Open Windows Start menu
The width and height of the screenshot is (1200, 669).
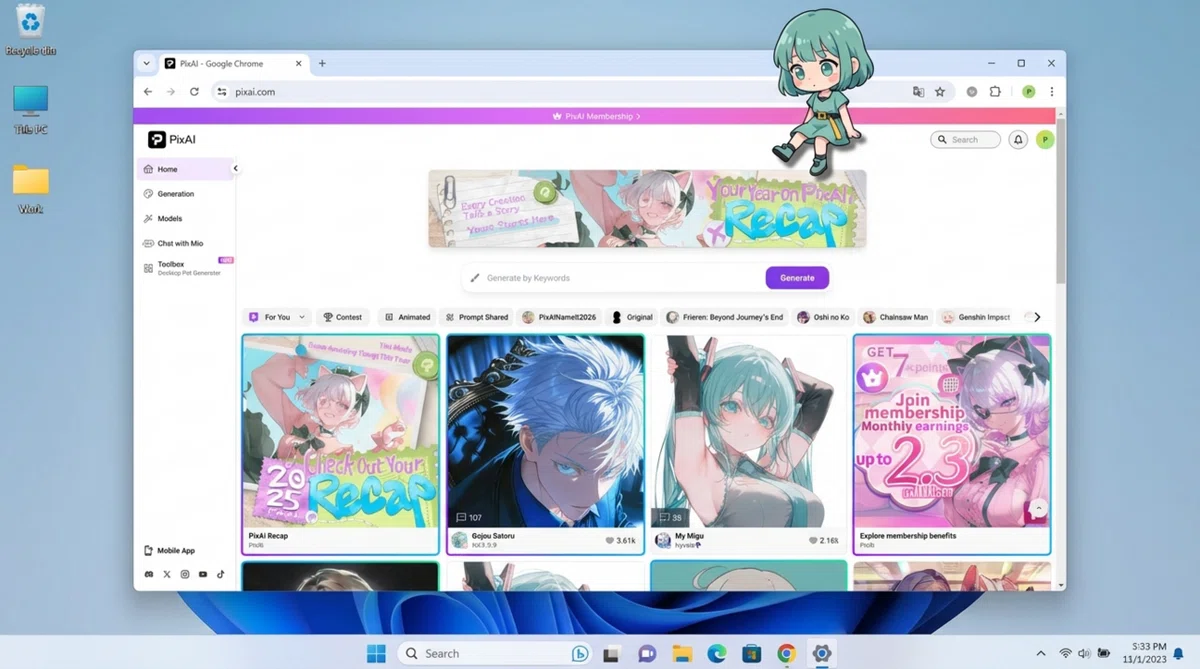pos(376,653)
